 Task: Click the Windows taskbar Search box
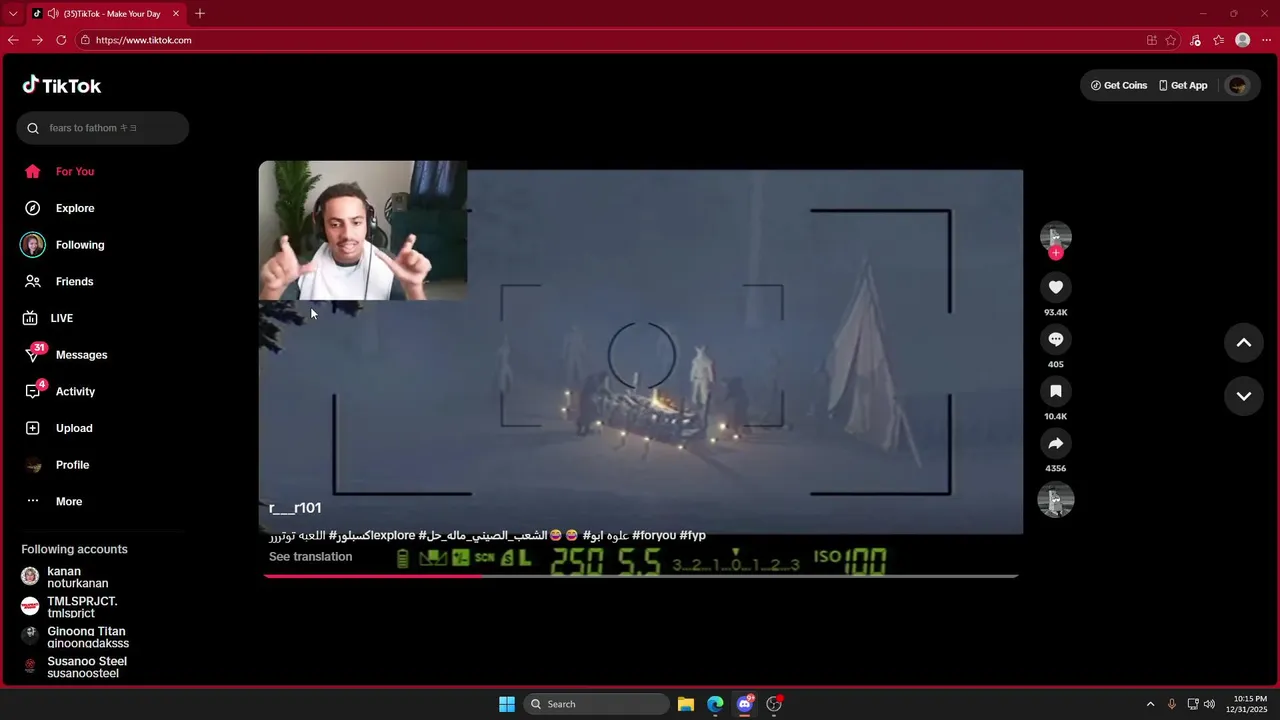[597, 704]
